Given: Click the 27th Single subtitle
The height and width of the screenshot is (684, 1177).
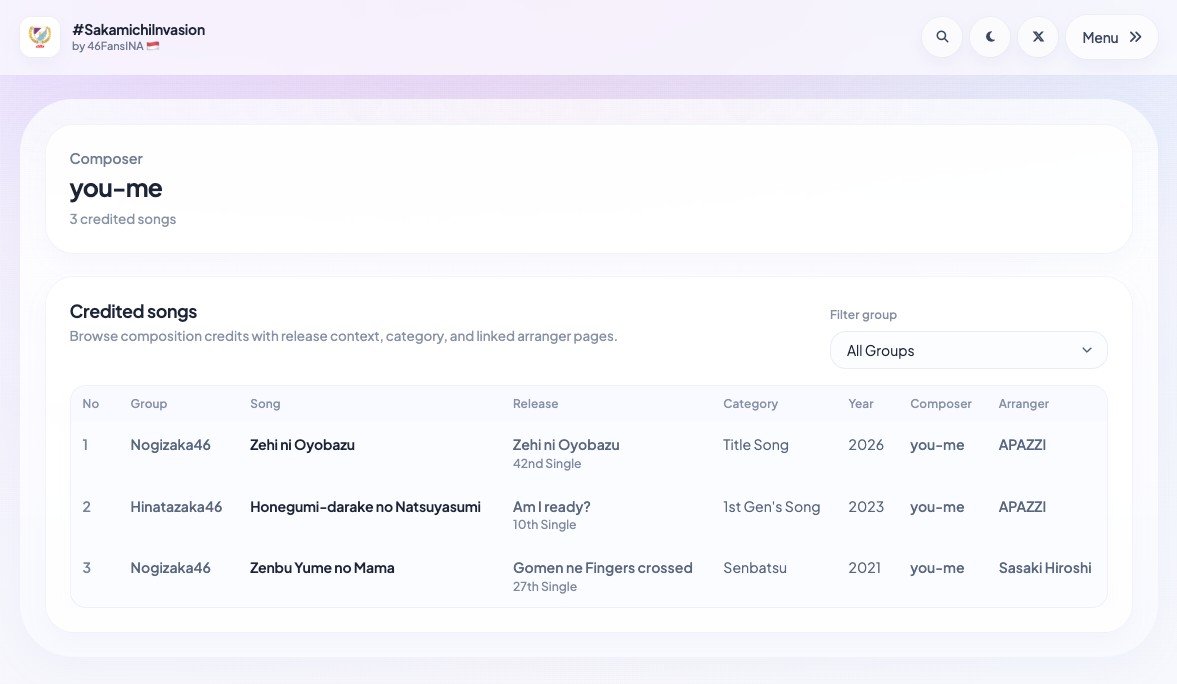Looking at the screenshot, I should (545, 586).
